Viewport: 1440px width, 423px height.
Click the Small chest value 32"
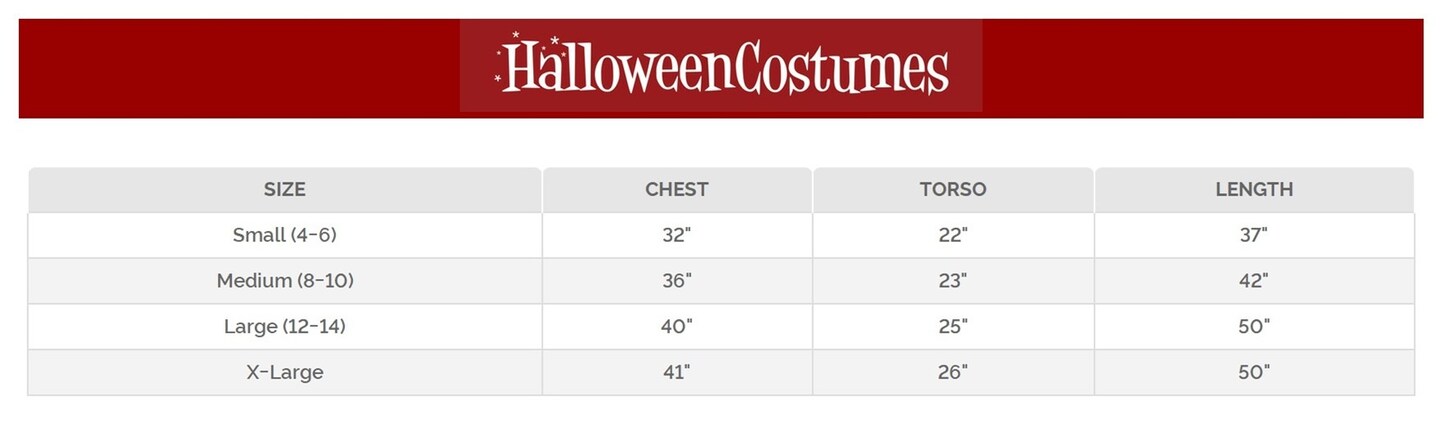[x=677, y=235]
